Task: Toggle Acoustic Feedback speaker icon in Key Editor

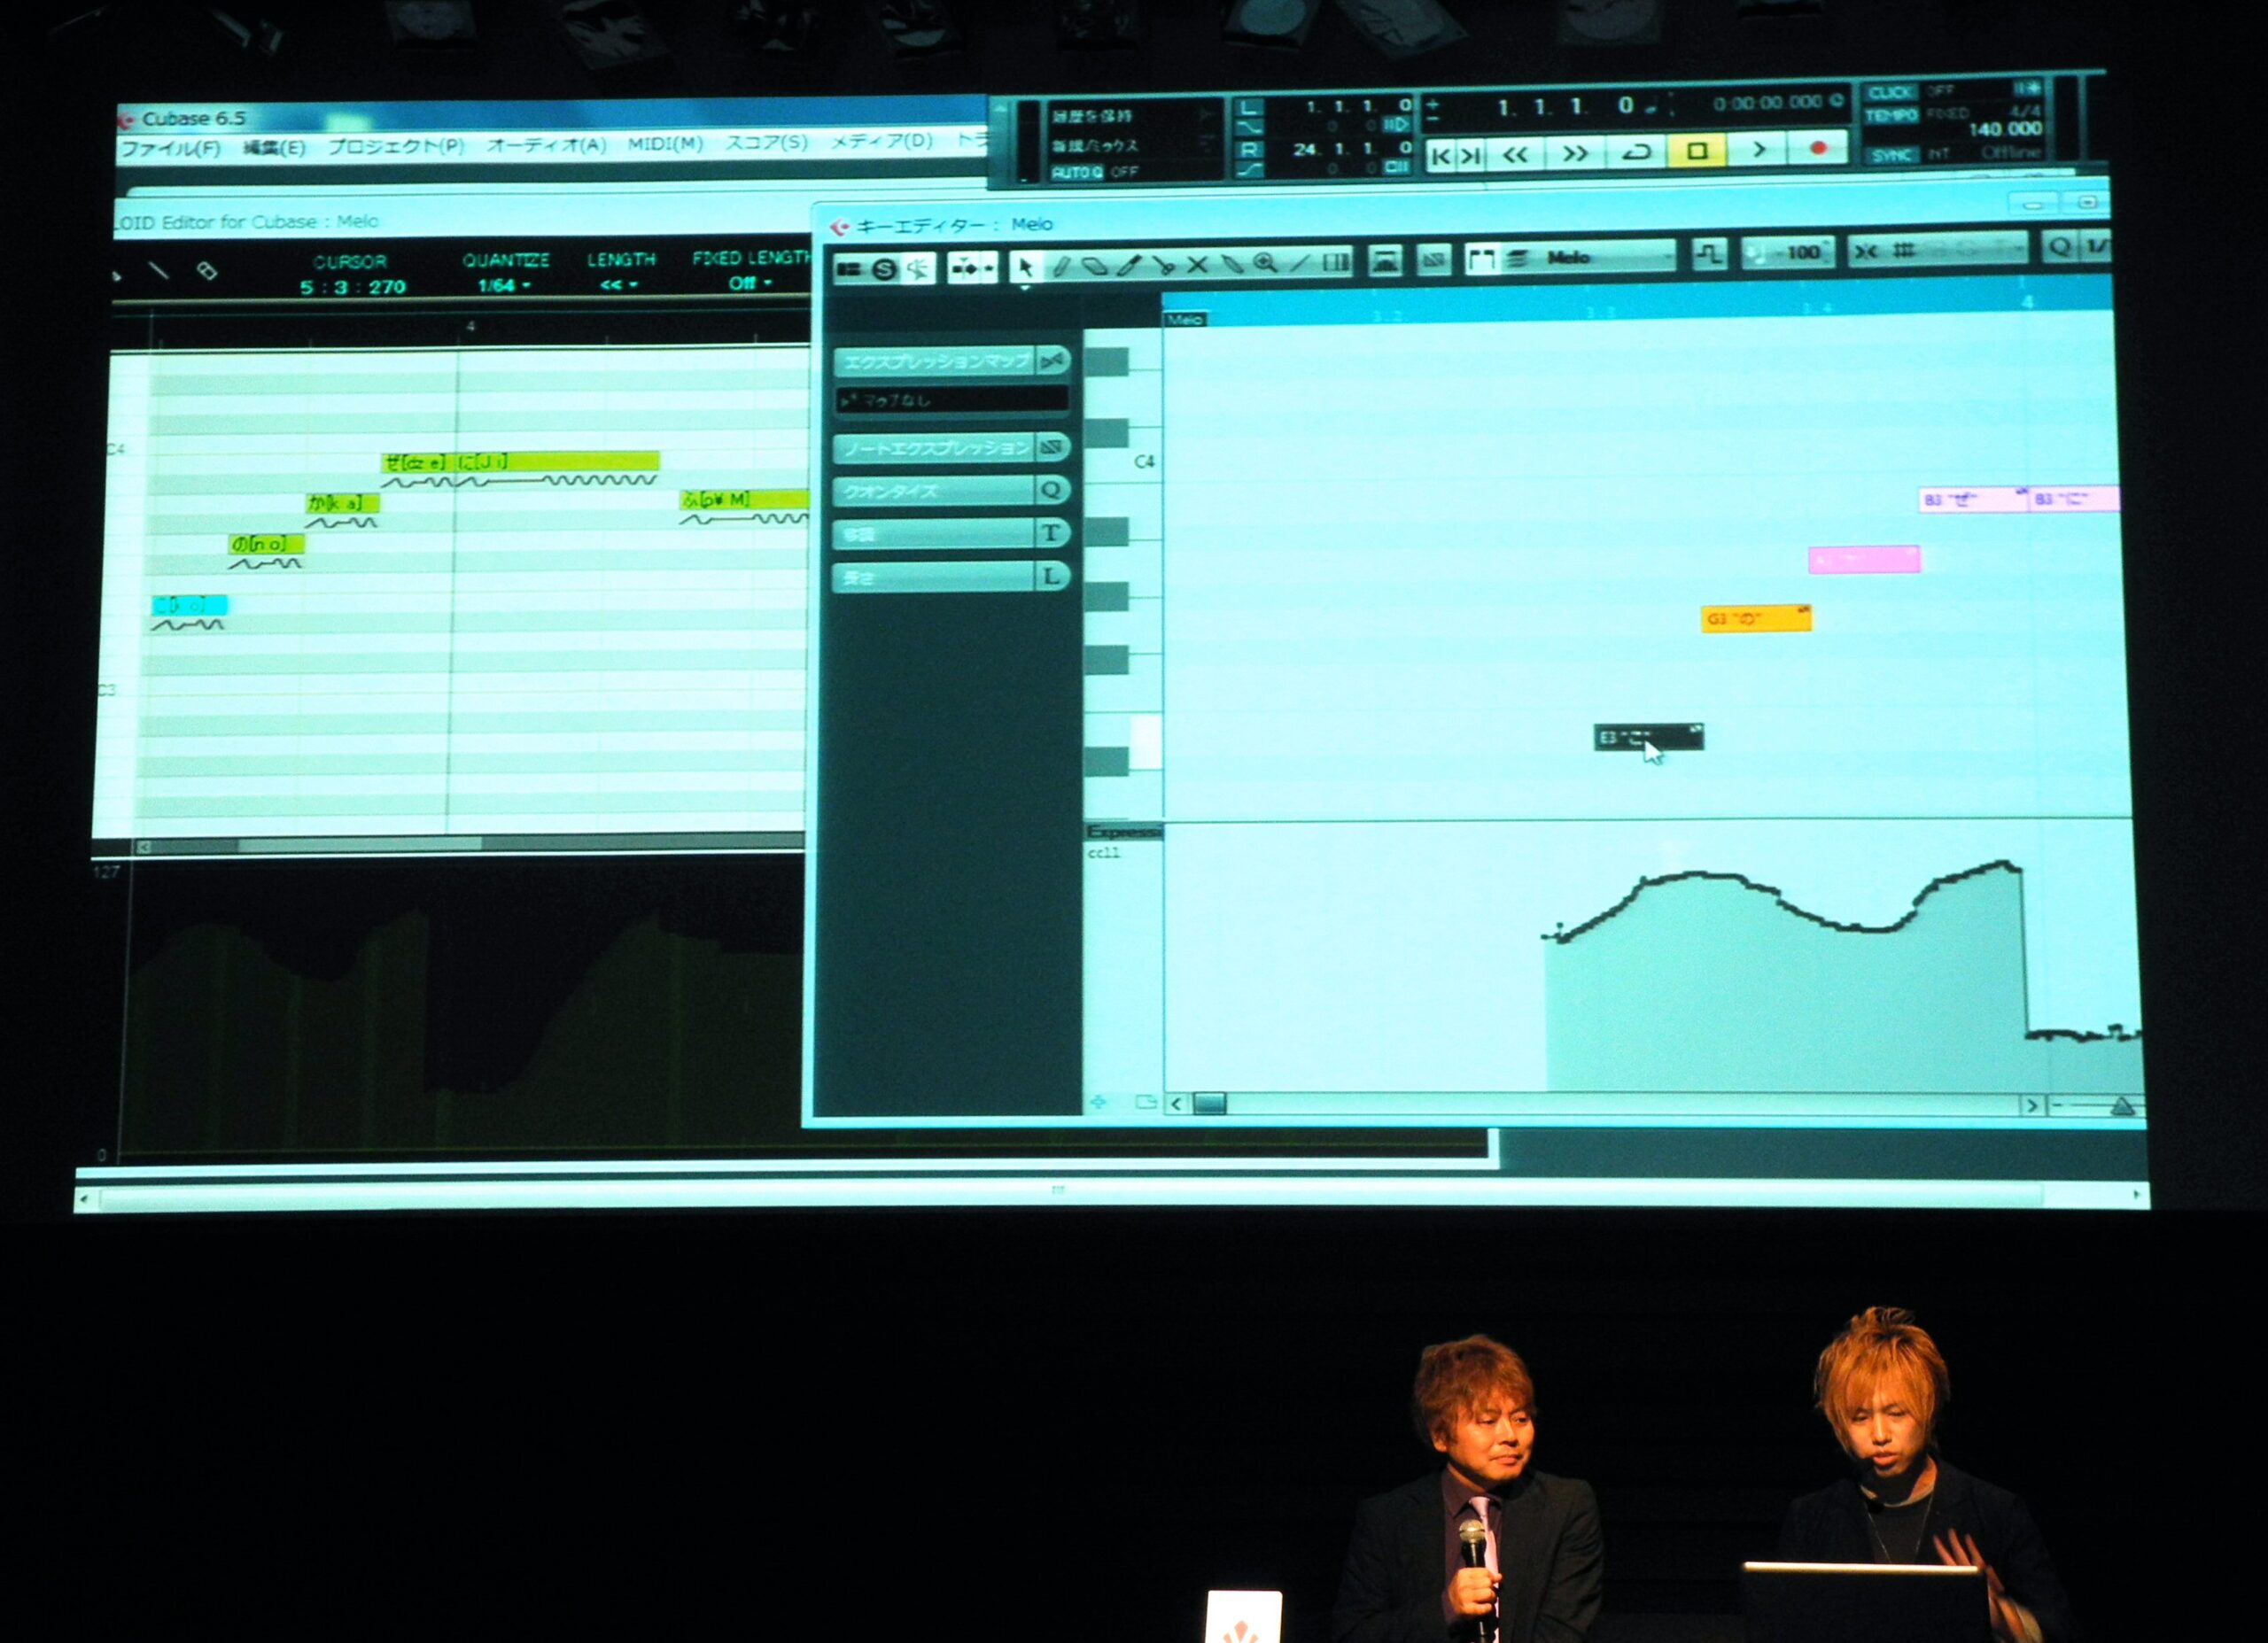Action: 918,268
